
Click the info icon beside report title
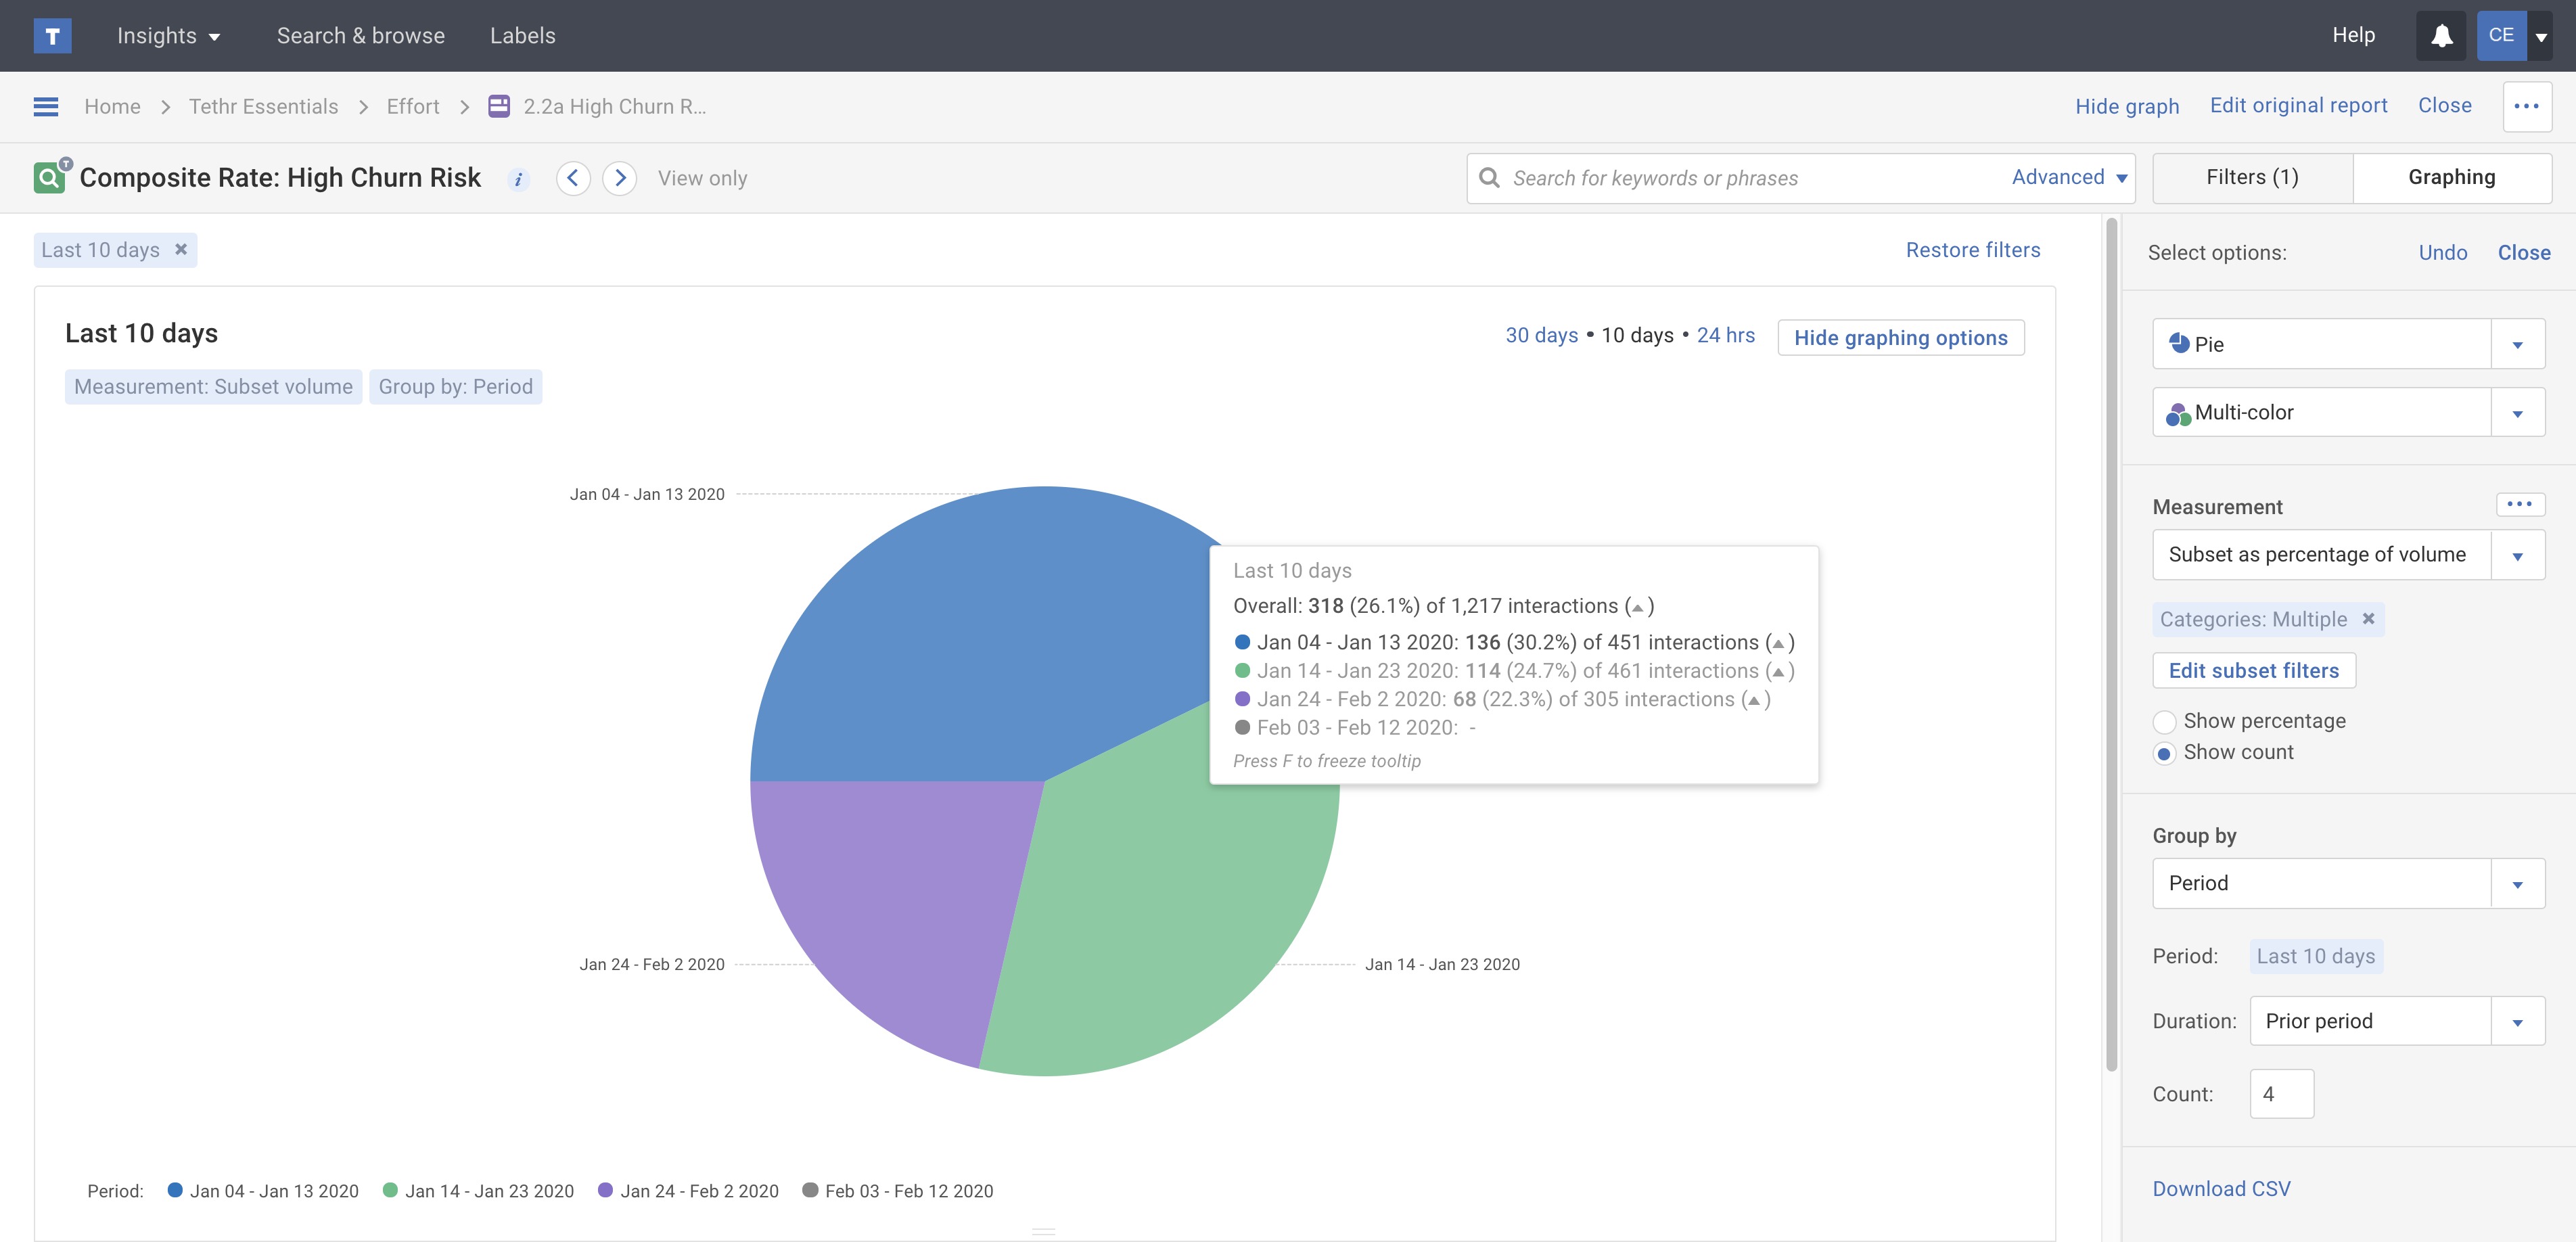518,179
